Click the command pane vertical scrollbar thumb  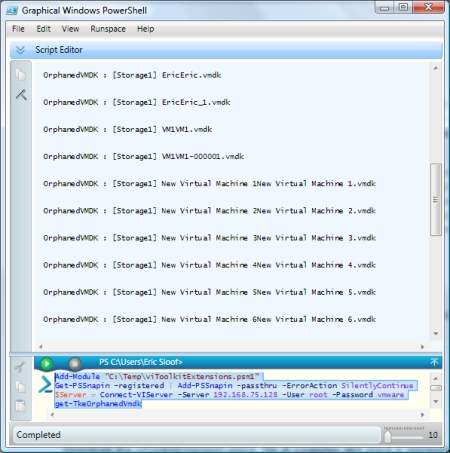(436, 388)
